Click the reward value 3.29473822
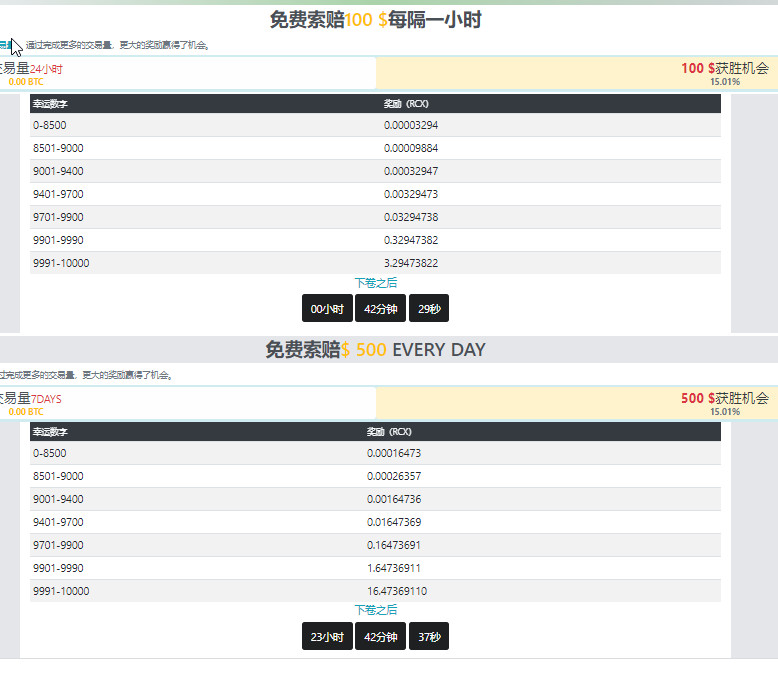 click(x=411, y=264)
